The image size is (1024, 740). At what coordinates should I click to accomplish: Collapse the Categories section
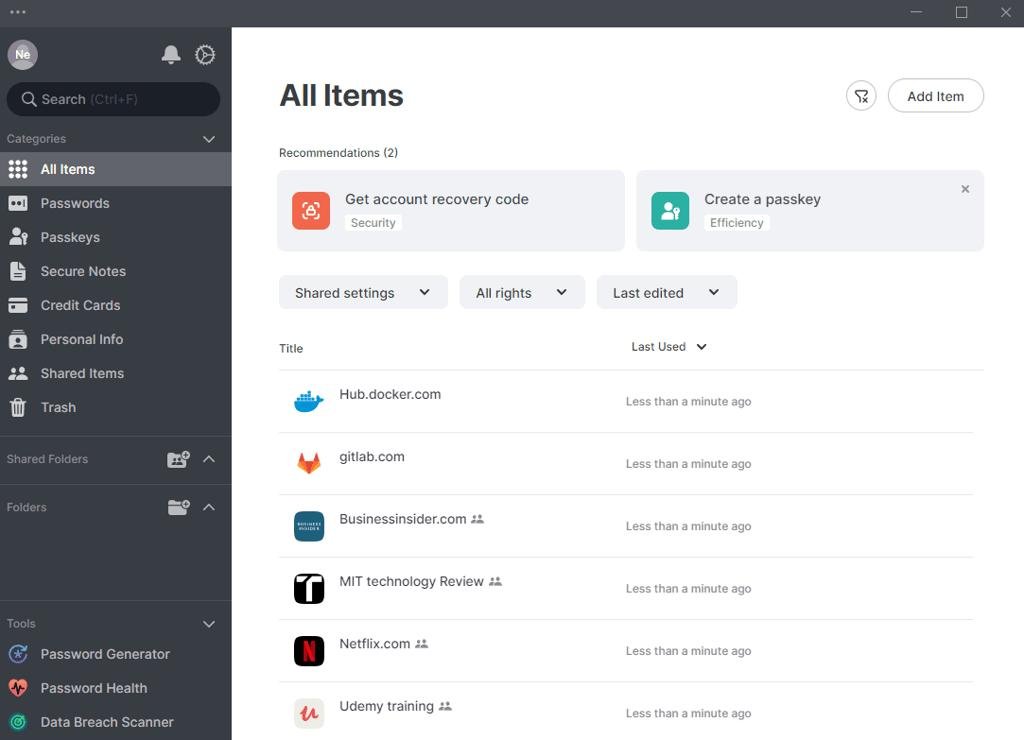pyautogui.click(x=209, y=139)
